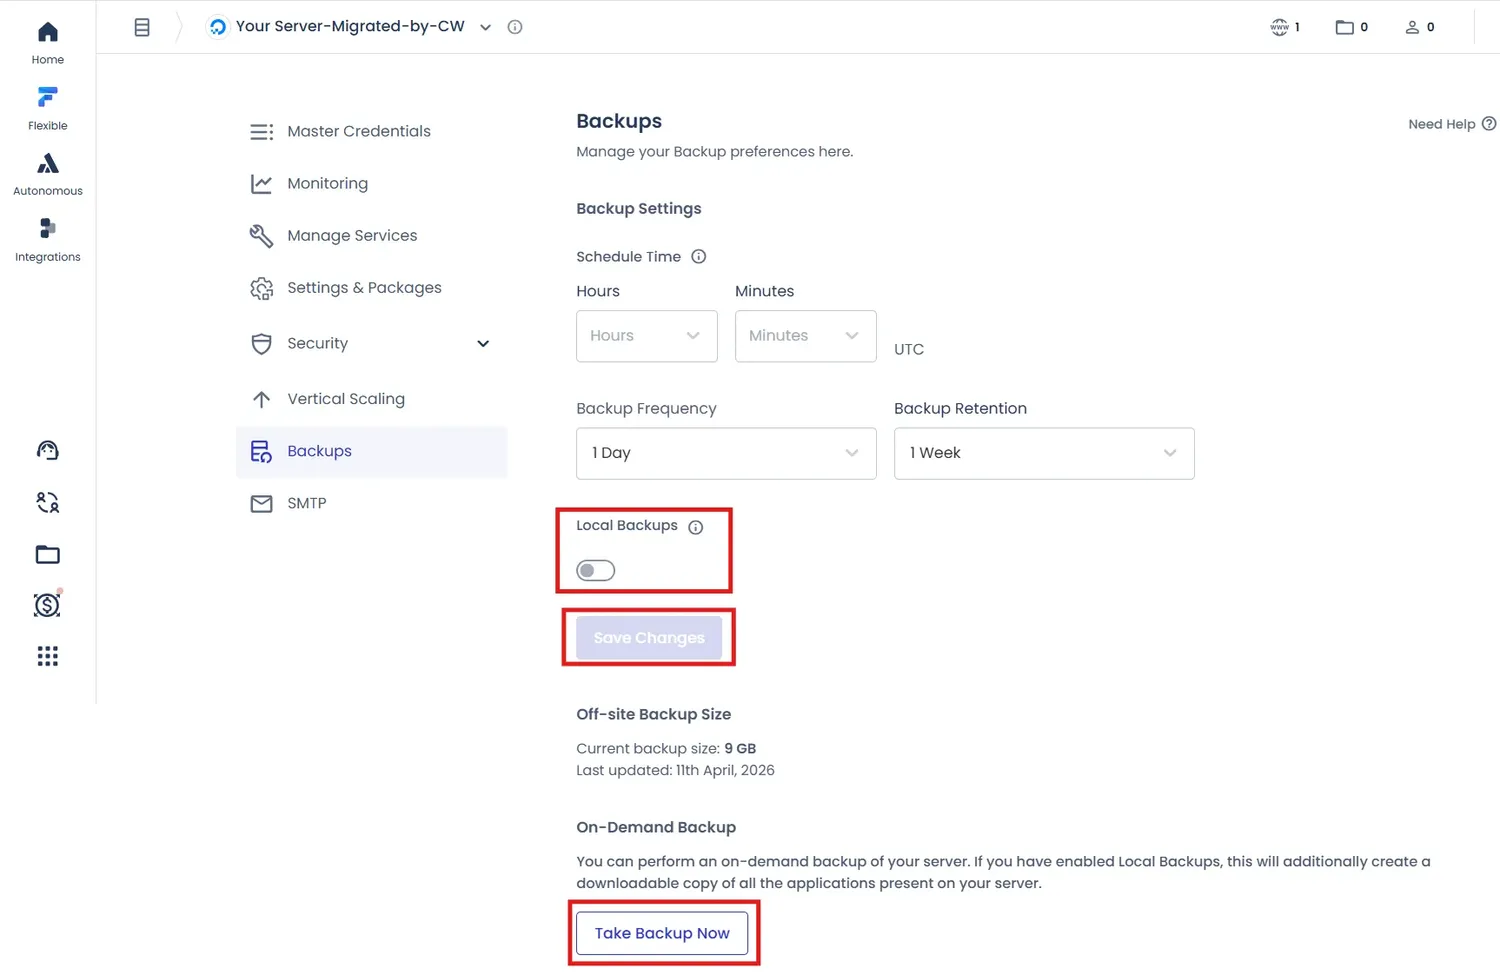
Task: Click the On-Demand Backup heading
Action: (x=656, y=827)
